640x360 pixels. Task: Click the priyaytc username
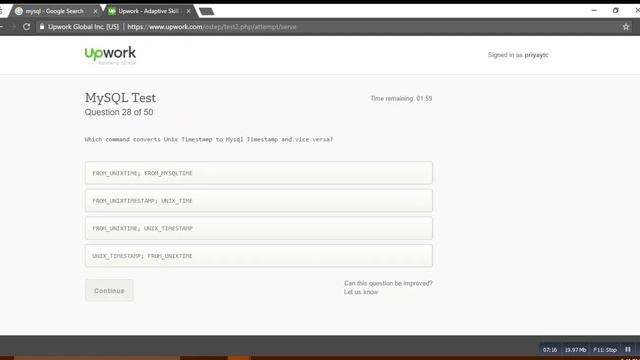[536, 55]
